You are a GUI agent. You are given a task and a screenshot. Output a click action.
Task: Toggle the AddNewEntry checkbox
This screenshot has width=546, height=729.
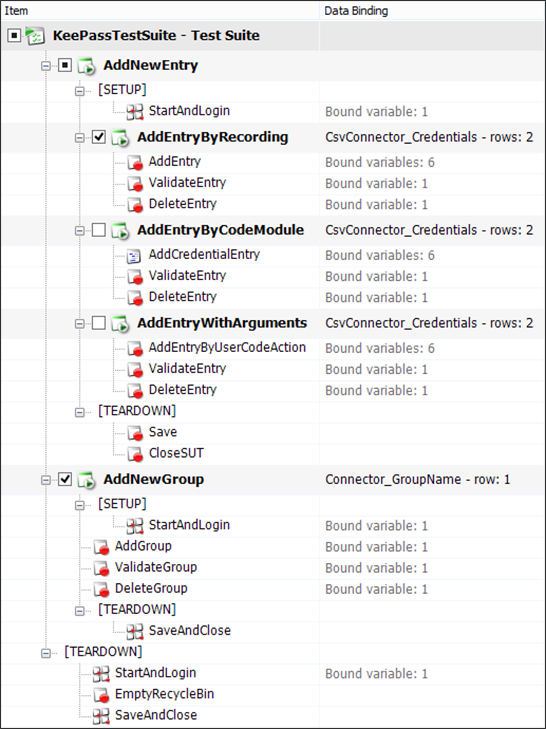click(x=65, y=65)
